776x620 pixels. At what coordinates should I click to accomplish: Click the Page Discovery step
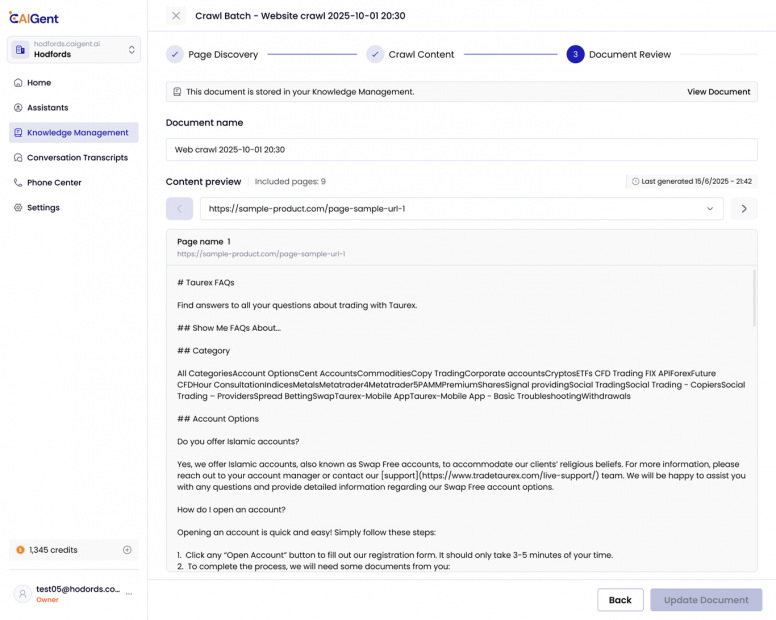(213, 54)
